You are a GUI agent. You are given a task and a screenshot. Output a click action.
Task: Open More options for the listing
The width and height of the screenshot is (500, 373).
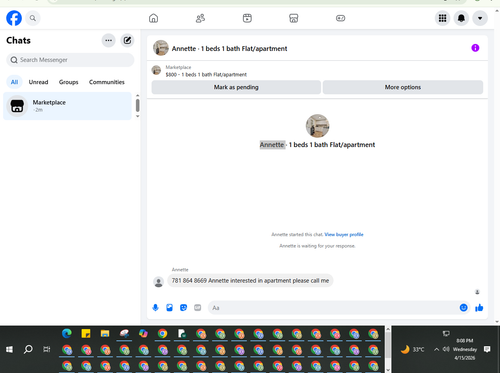[403, 87]
